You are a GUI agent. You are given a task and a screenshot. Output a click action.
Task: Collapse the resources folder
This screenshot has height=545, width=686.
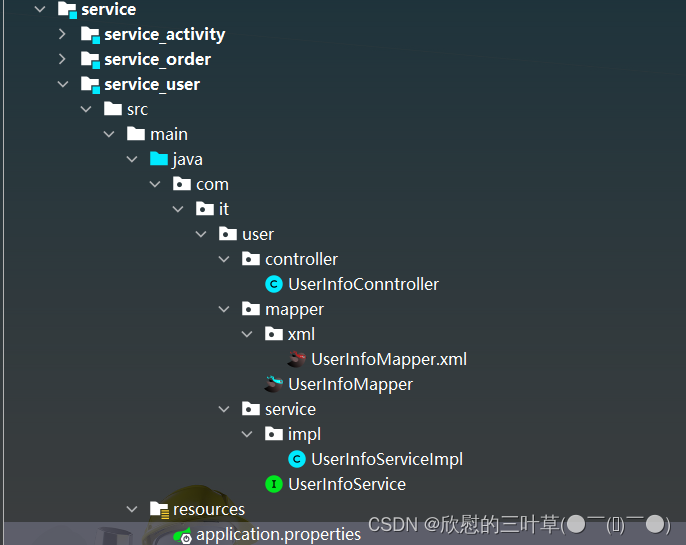(132, 509)
